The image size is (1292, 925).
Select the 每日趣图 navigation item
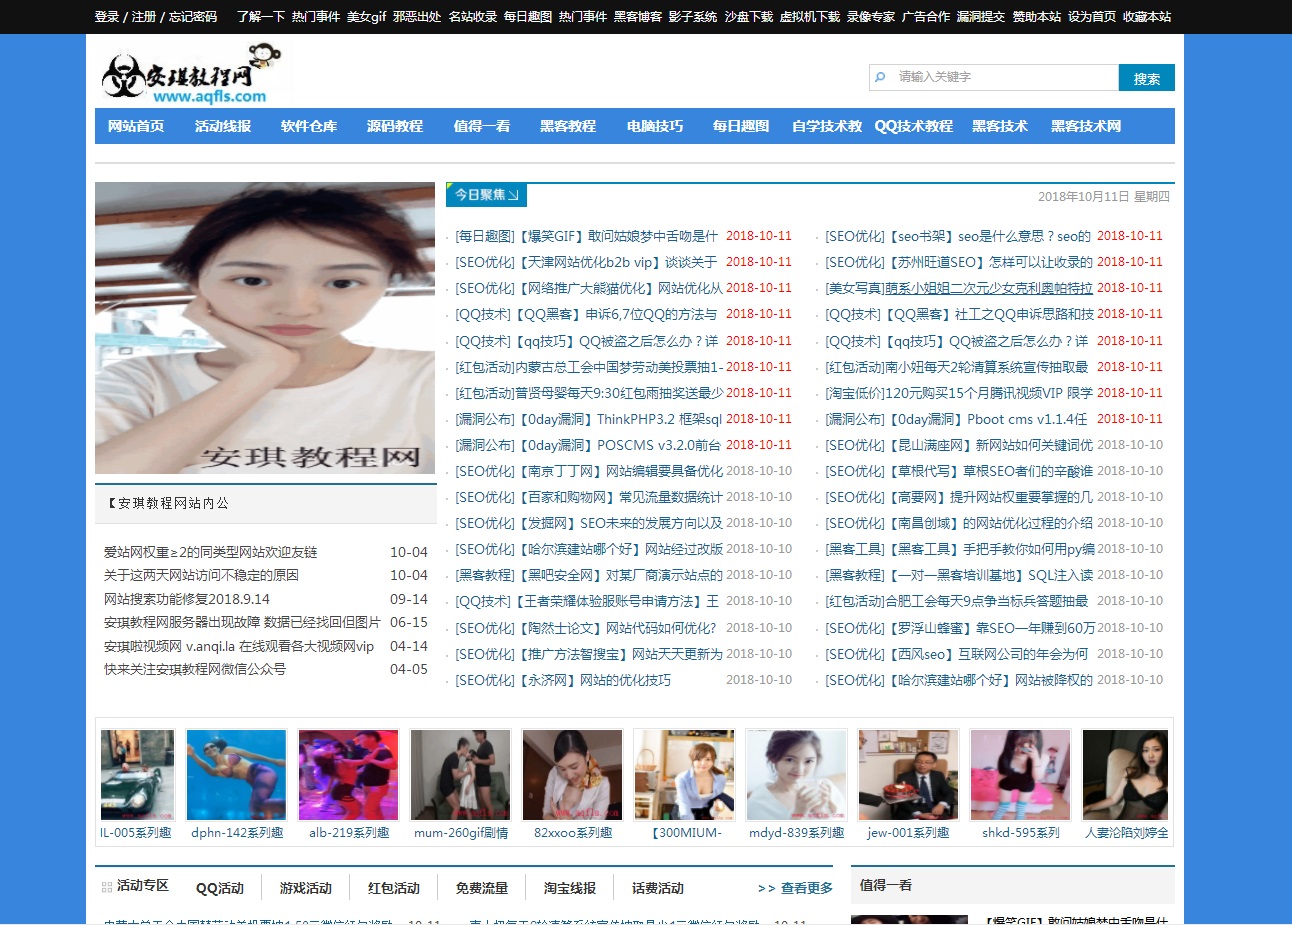click(x=741, y=126)
